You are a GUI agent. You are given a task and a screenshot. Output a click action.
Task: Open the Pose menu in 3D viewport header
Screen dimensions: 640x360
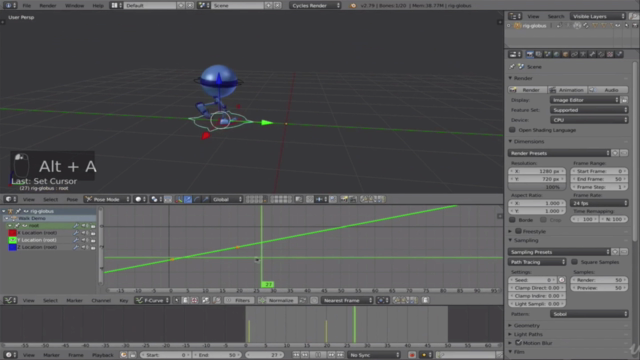[x=72, y=199]
